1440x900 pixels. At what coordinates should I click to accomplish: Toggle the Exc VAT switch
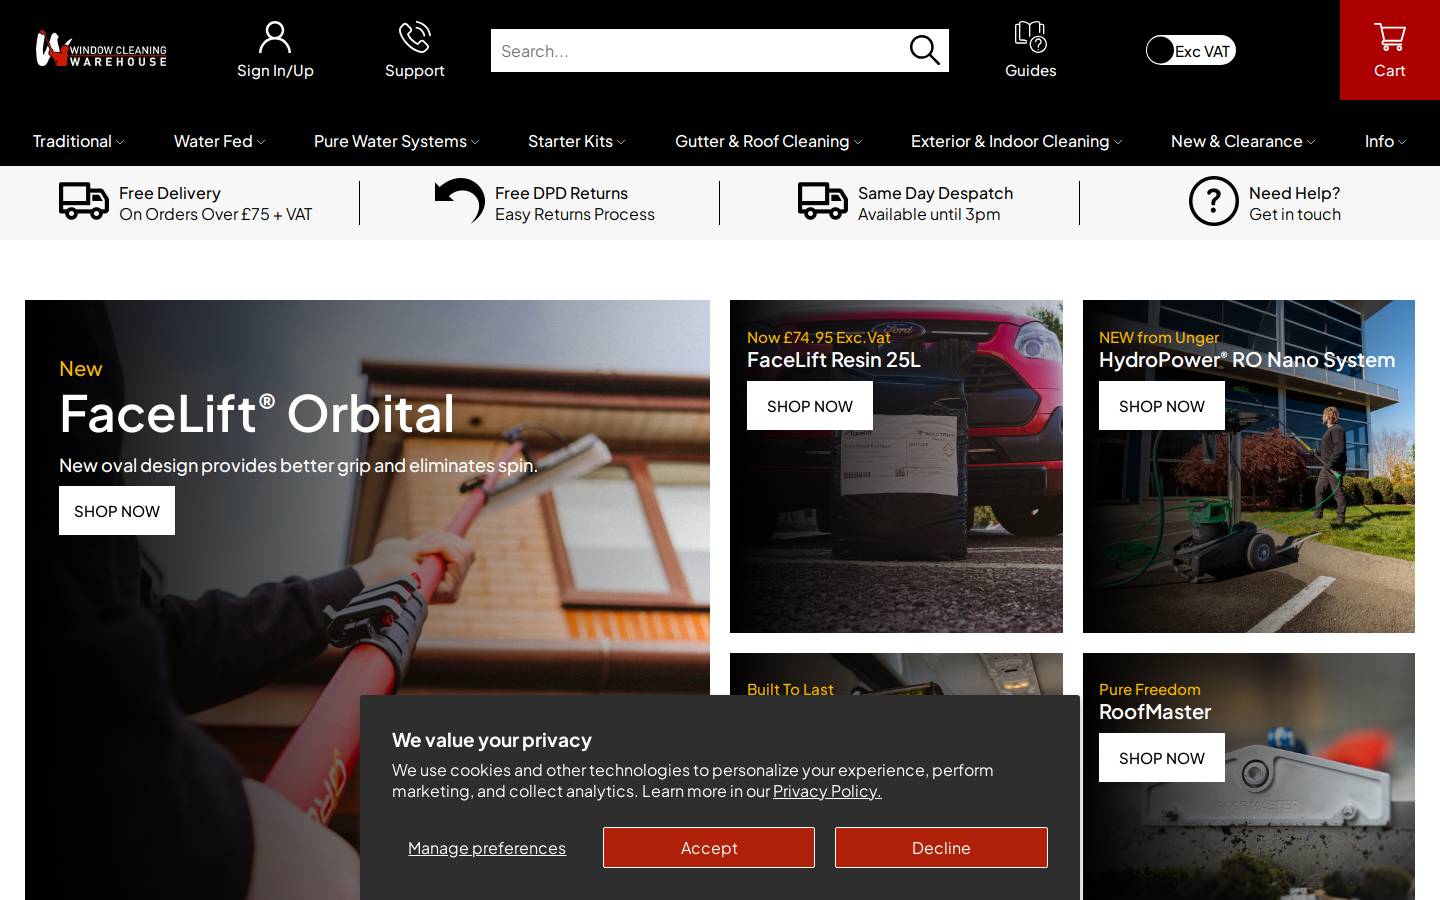(1191, 50)
